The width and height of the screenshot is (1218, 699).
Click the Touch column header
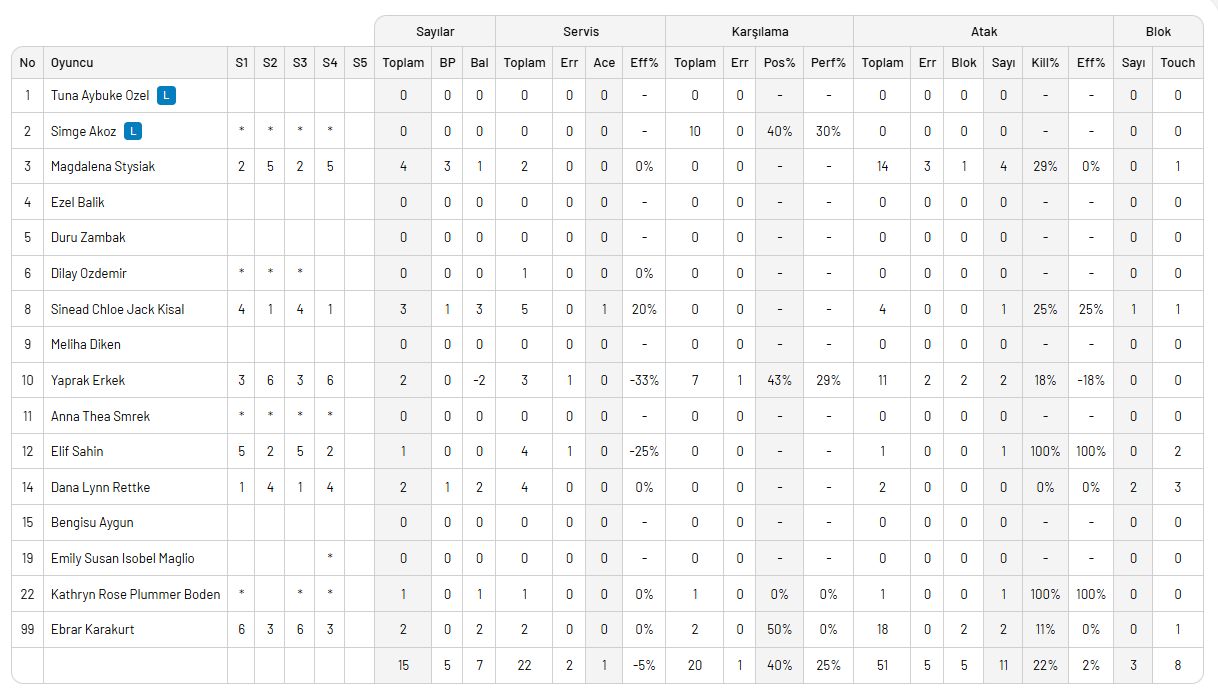pos(1177,62)
